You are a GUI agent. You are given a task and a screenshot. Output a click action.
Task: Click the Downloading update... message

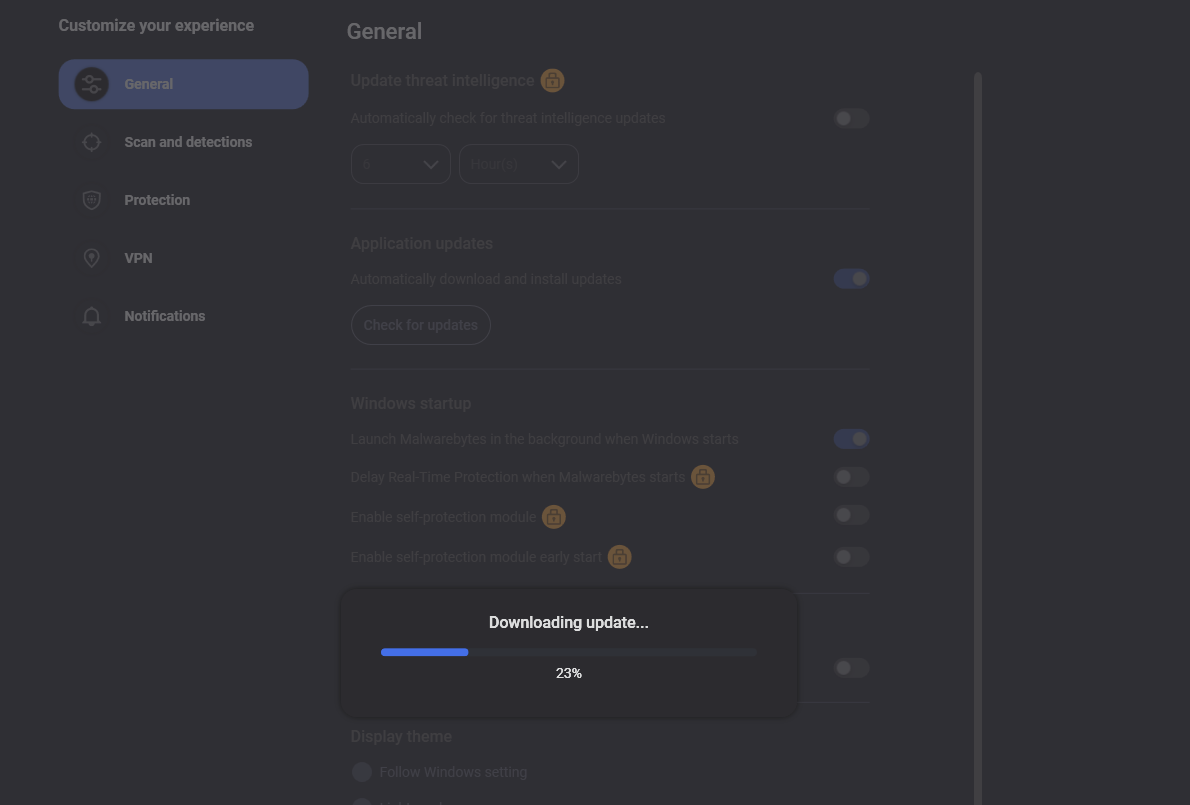568,622
